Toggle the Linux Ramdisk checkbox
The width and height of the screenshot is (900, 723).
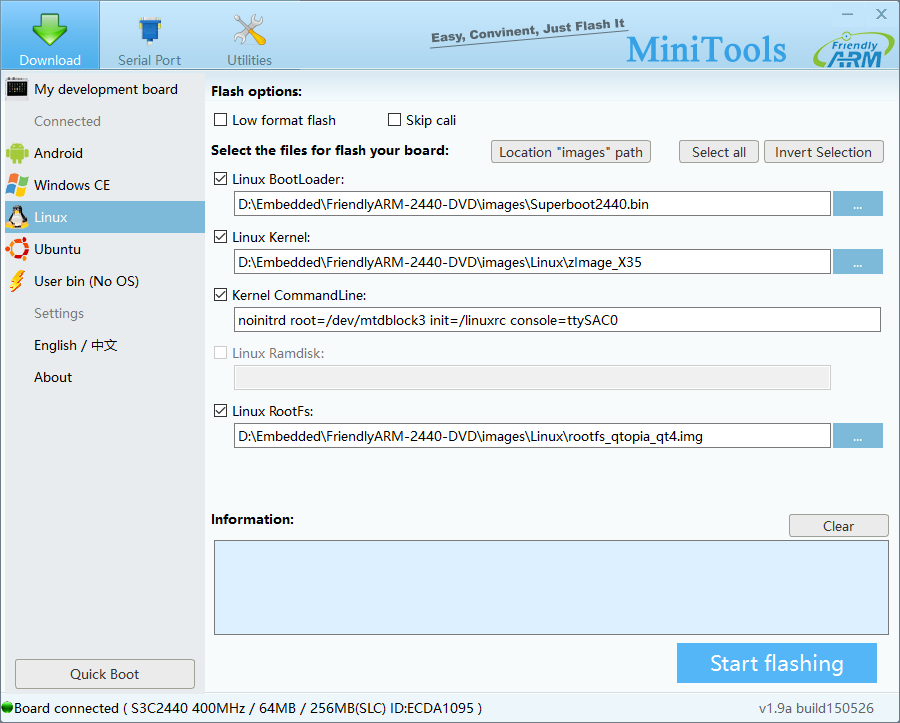coord(220,353)
